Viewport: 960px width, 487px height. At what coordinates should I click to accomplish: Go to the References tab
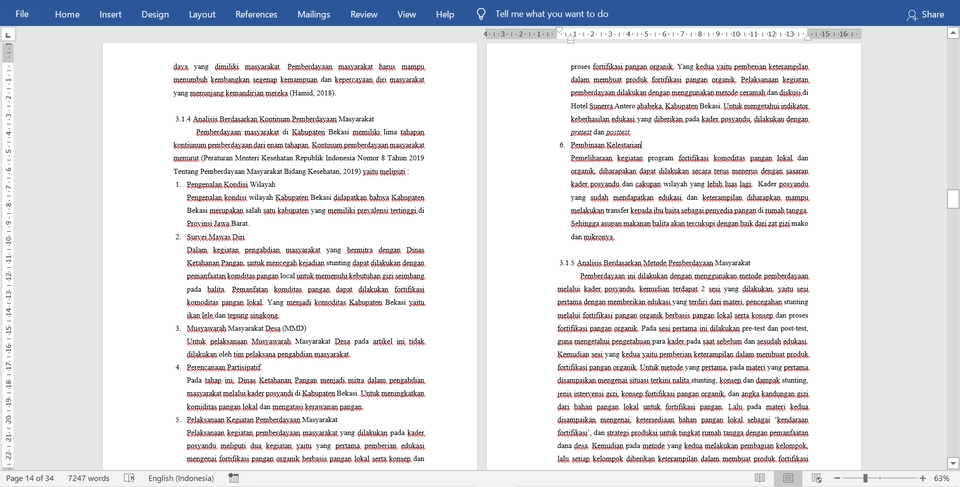[x=256, y=13]
